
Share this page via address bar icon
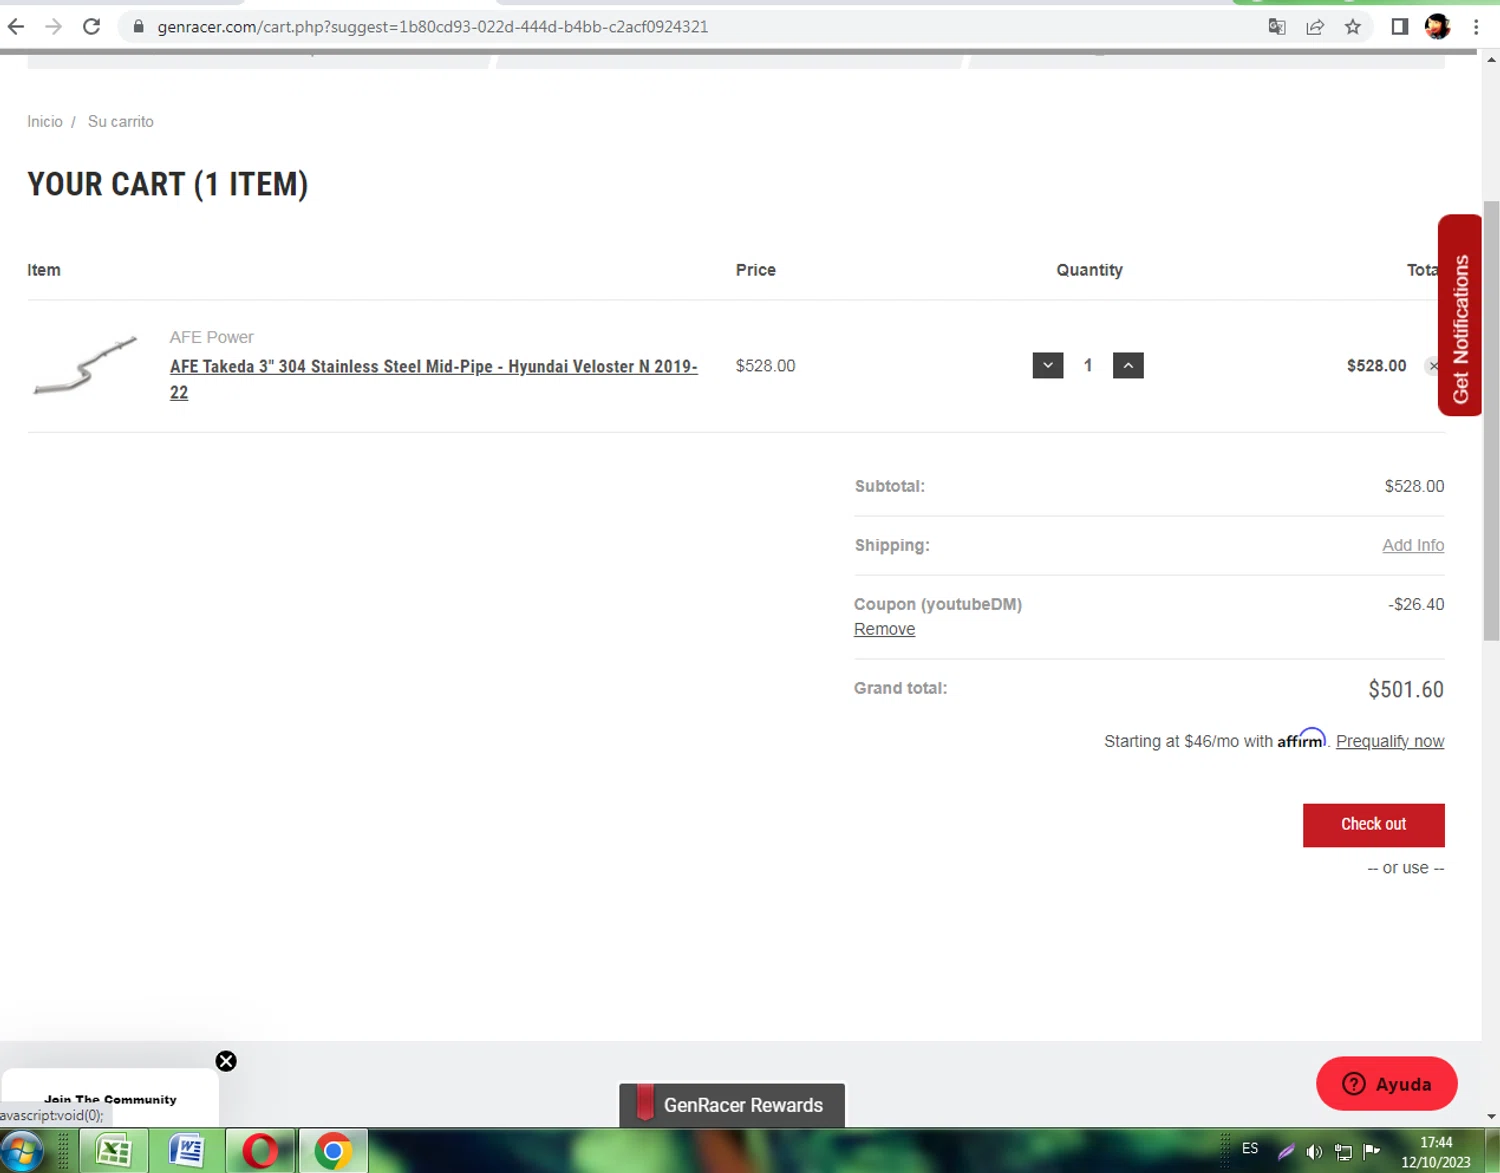(x=1315, y=27)
